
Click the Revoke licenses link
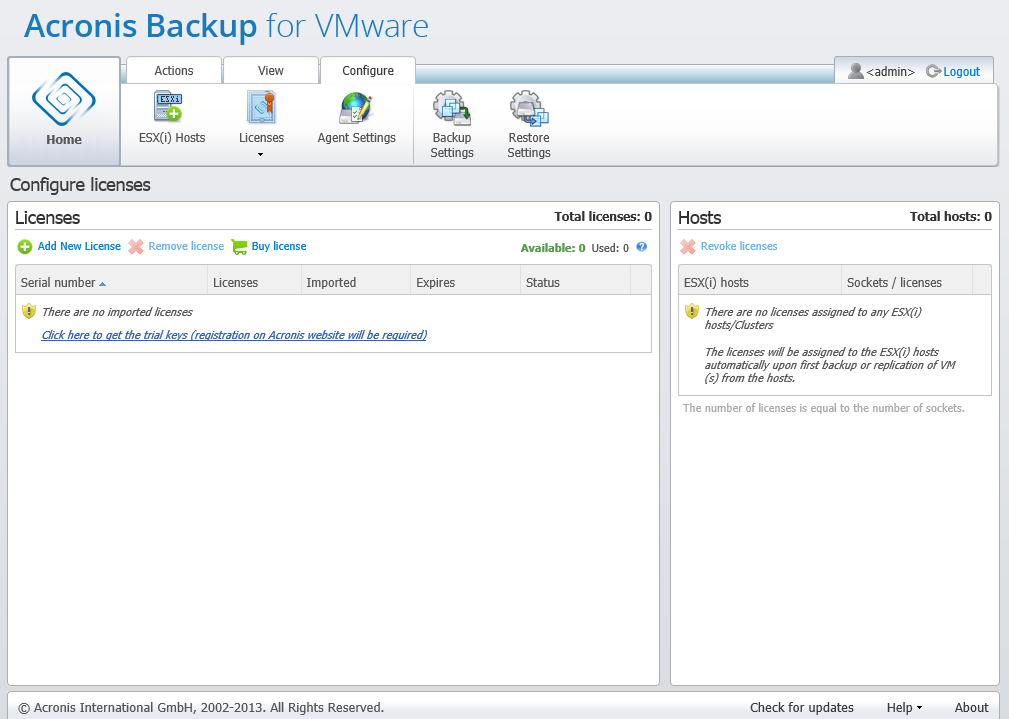coord(739,247)
